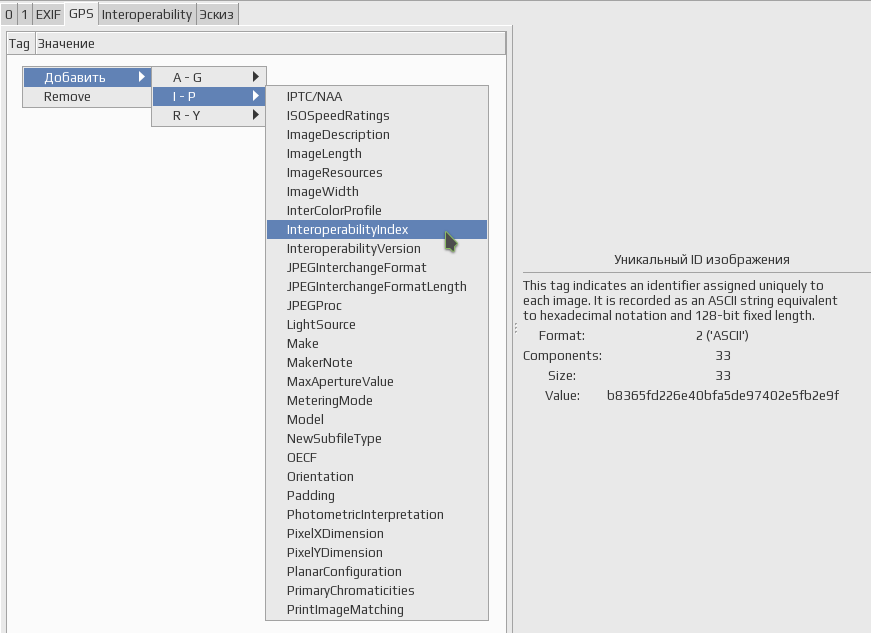Add the ImageWidth tag

point(377,192)
